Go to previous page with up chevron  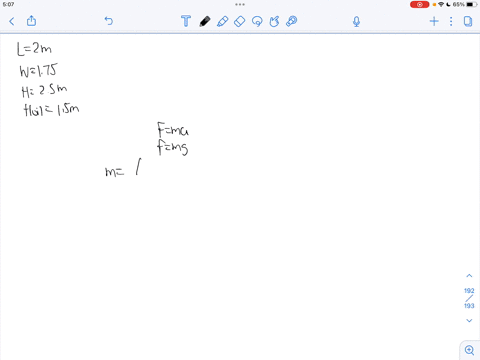(469, 276)
